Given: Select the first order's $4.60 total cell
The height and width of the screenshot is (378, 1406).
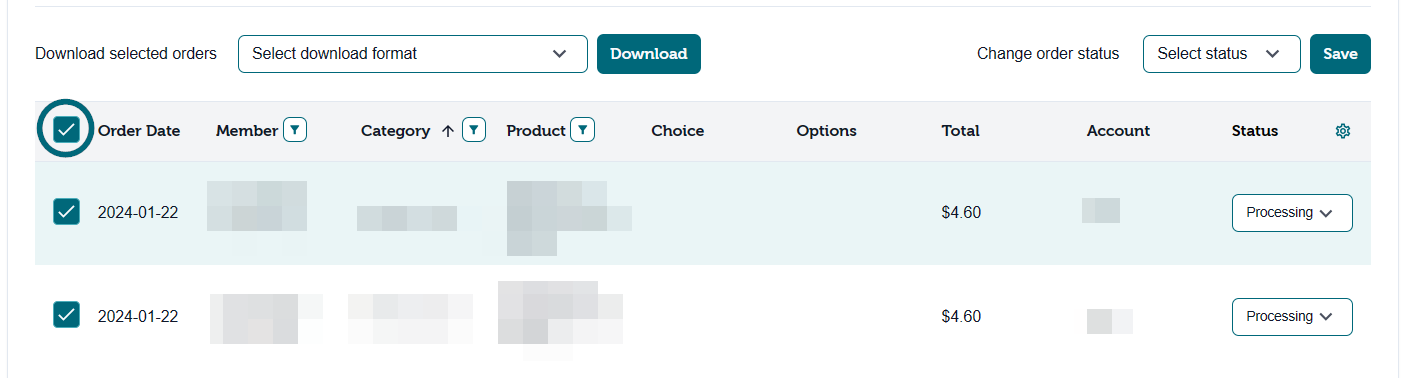Looking at the screenshot, I should (x=961, y=213).
